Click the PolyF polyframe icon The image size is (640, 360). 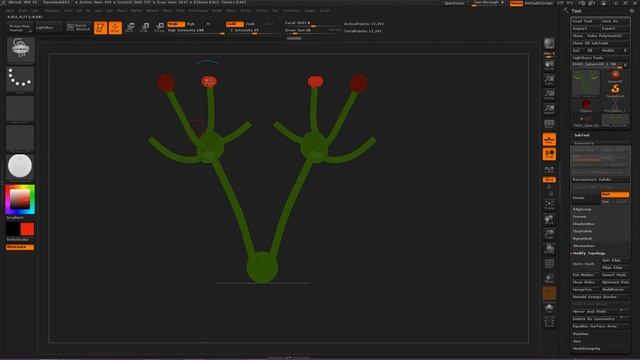pos(549,264)
